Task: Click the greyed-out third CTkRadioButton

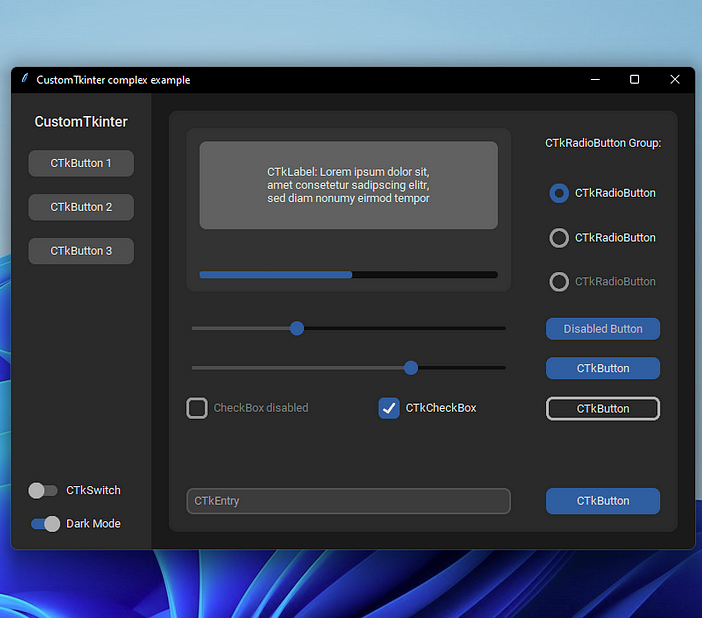Action: click(559, 282)
